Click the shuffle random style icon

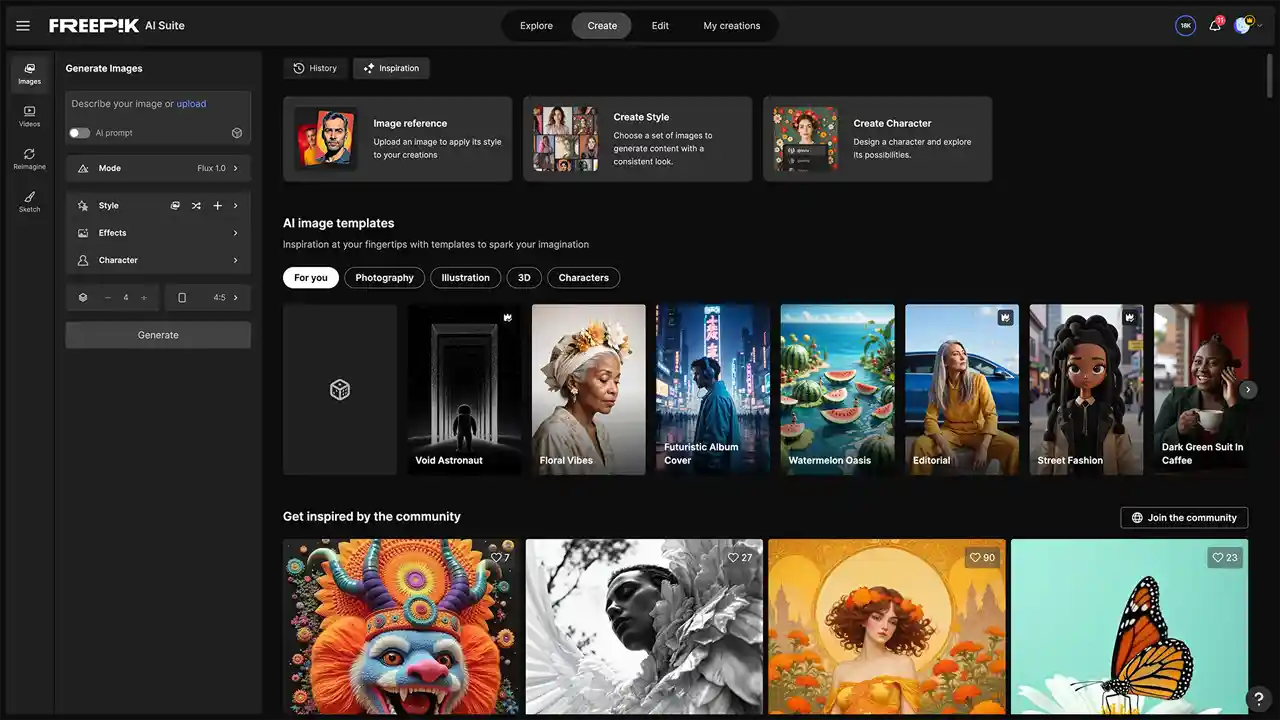click(196, 206)
